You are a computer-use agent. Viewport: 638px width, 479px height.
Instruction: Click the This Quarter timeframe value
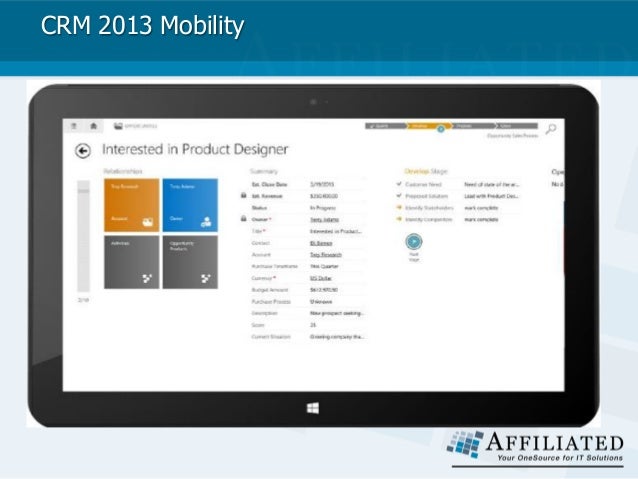(324, 267)
